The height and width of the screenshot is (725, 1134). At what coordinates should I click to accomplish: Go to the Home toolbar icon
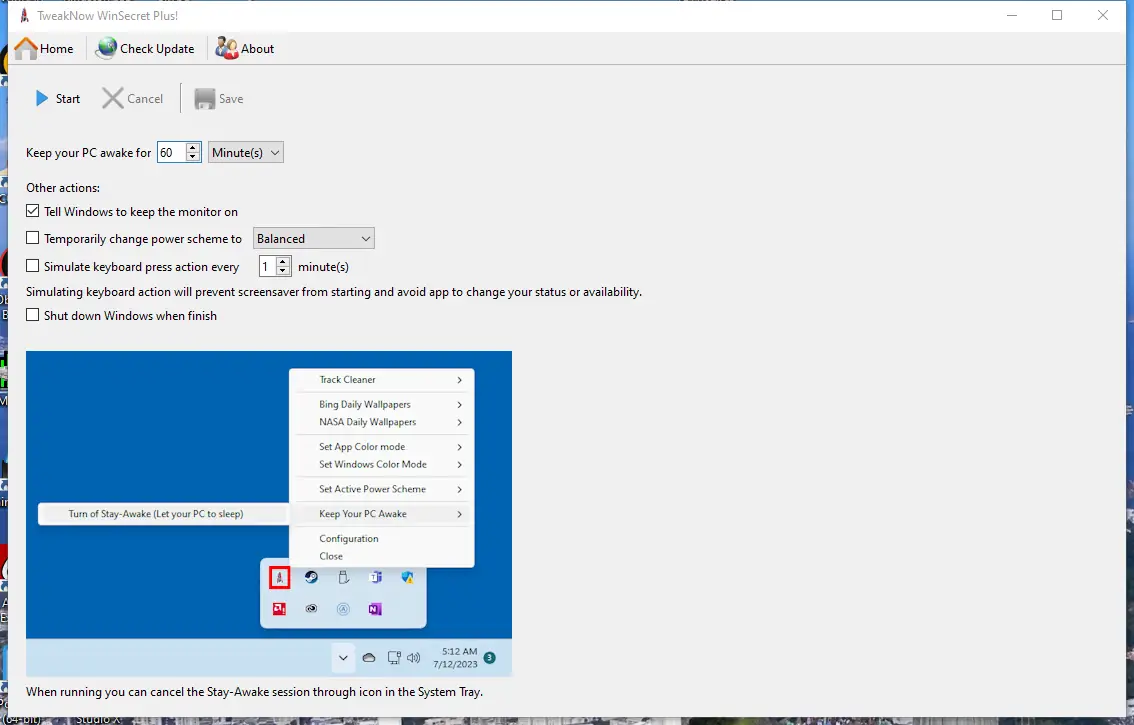26,48
